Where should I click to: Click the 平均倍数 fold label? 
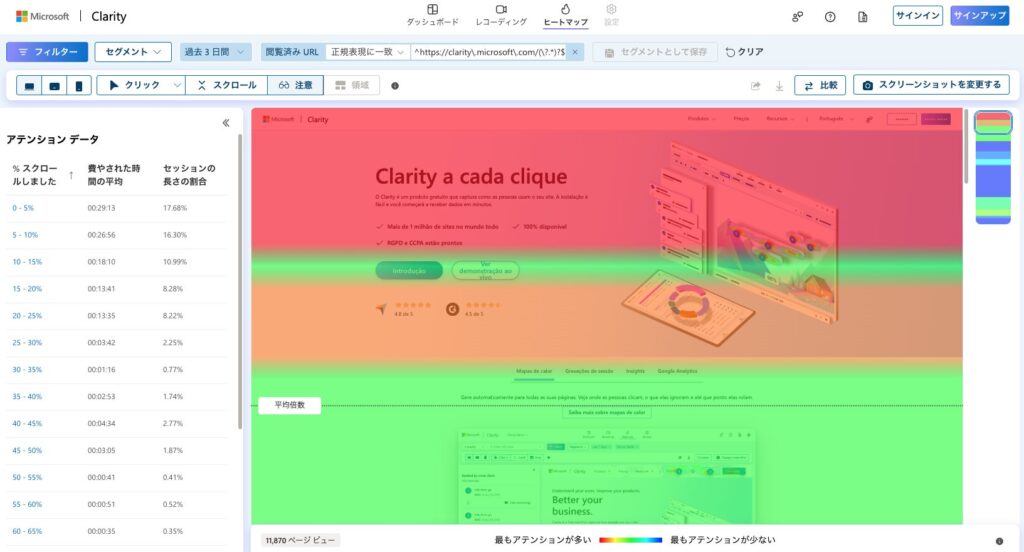click(289, 405)
